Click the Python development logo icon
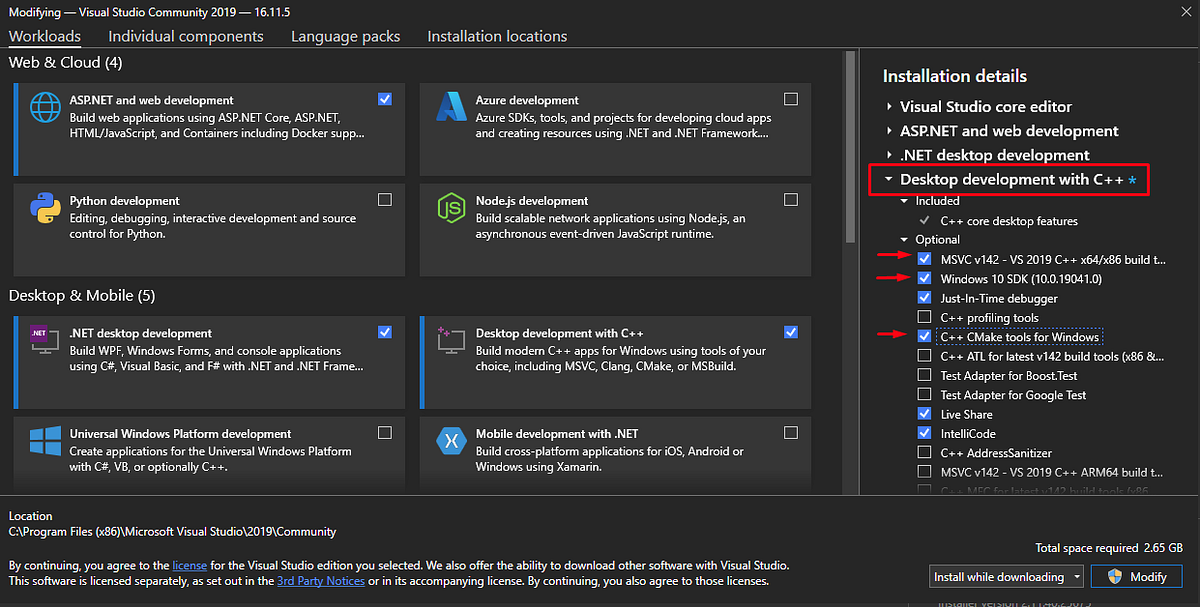The image size is (1200, 607). tap(46, 208)
